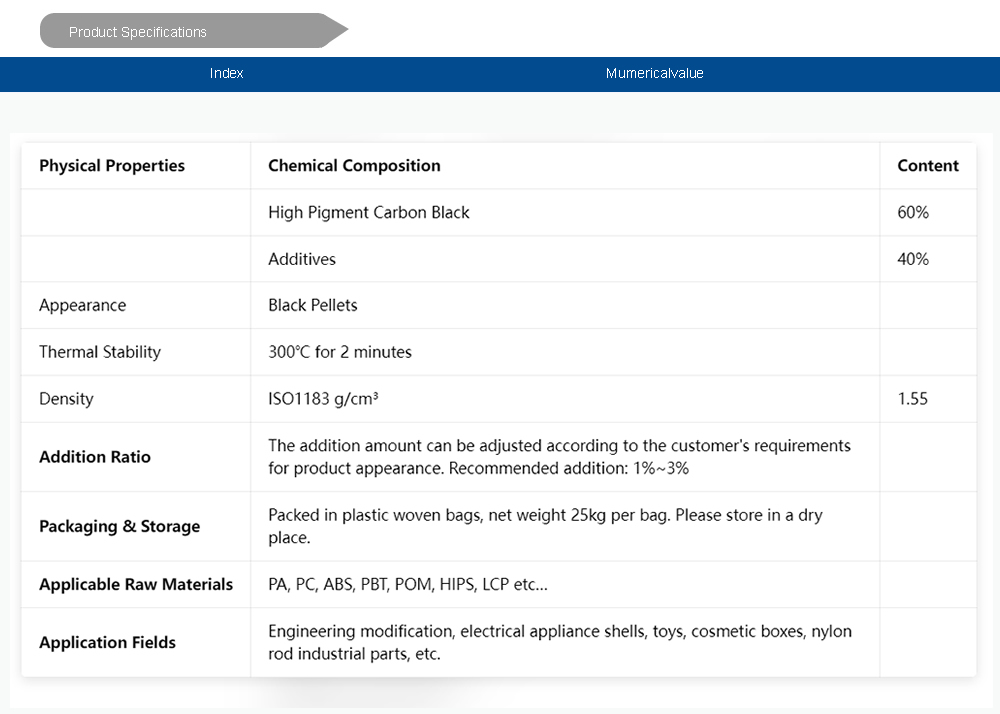
Task: Click the Mumericalvalue header in blue bar
Action: pos(654,73)
